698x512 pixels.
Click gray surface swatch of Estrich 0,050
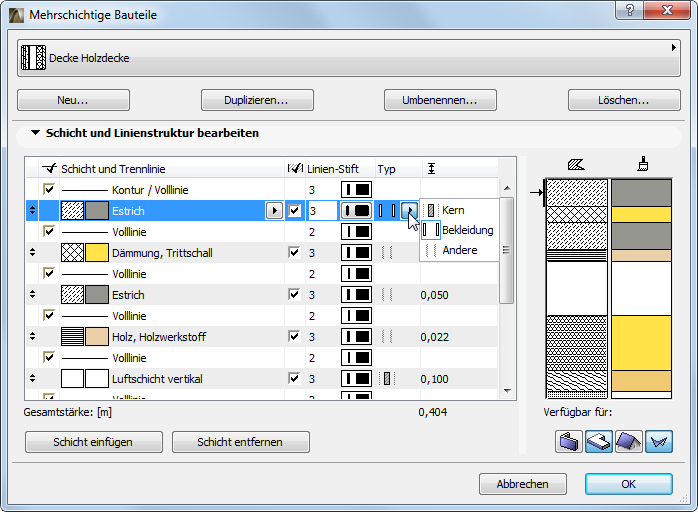tap(97, 295)
